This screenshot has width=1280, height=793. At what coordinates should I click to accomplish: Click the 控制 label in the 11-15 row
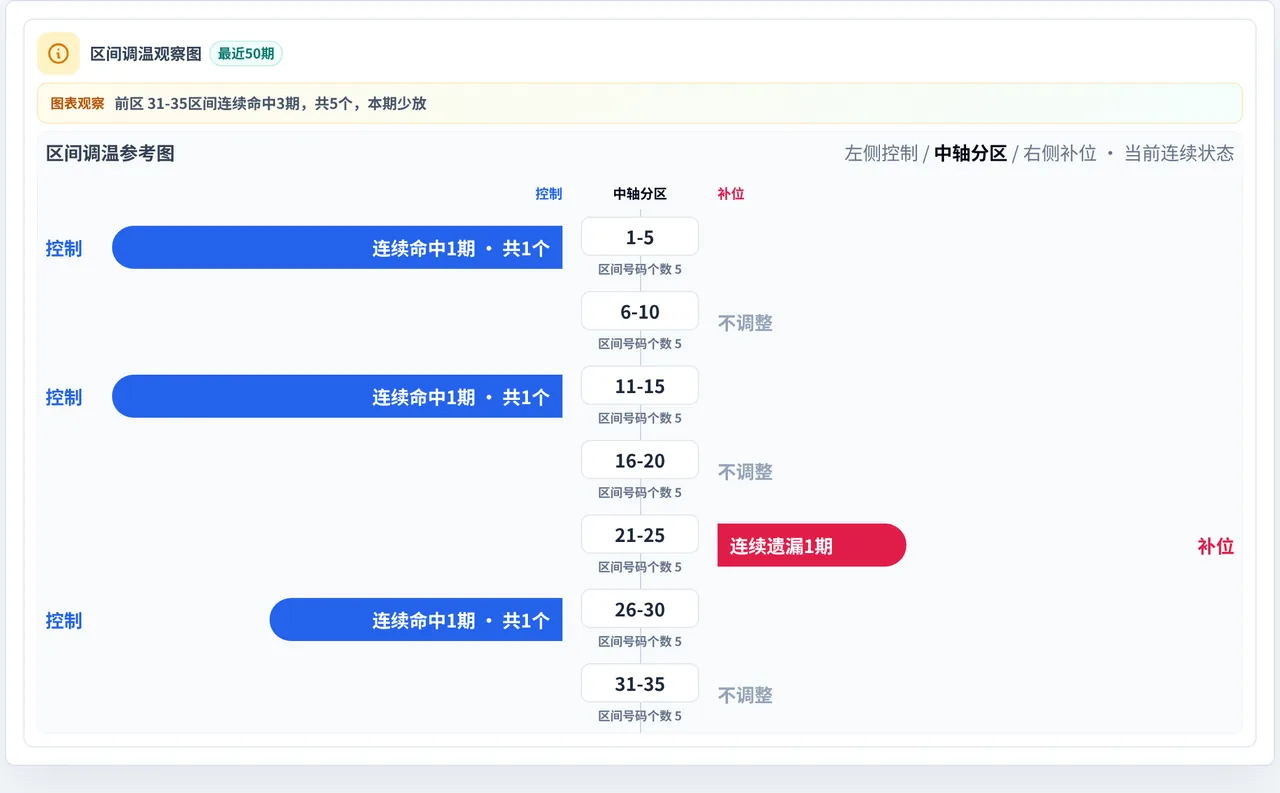pos(64,397)
